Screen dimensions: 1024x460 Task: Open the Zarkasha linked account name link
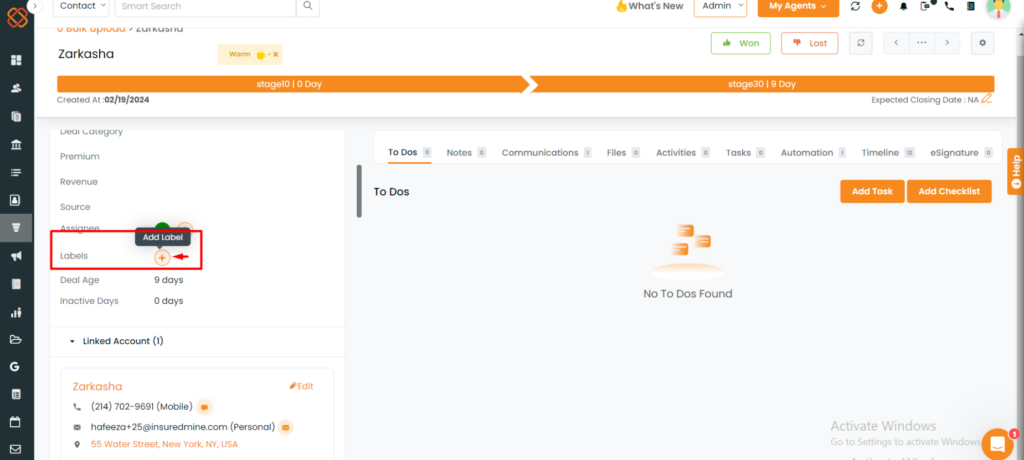[97, 386]
